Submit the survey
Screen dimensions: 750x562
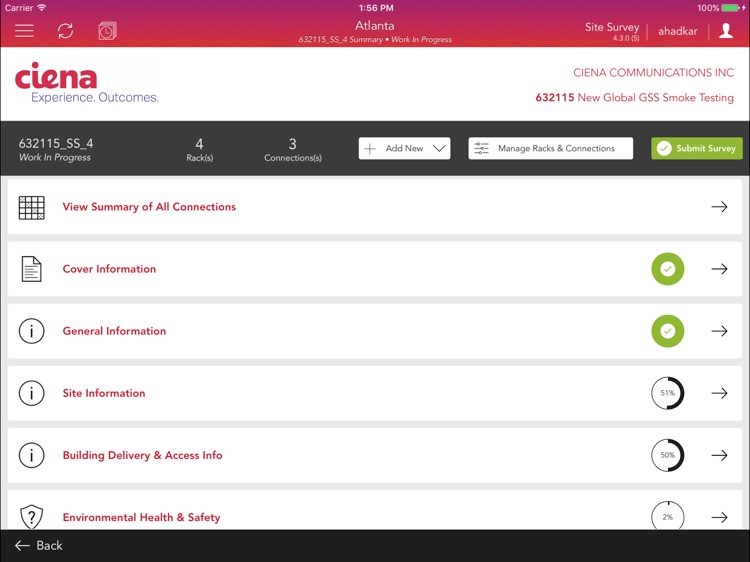click(x=697, y=148)
